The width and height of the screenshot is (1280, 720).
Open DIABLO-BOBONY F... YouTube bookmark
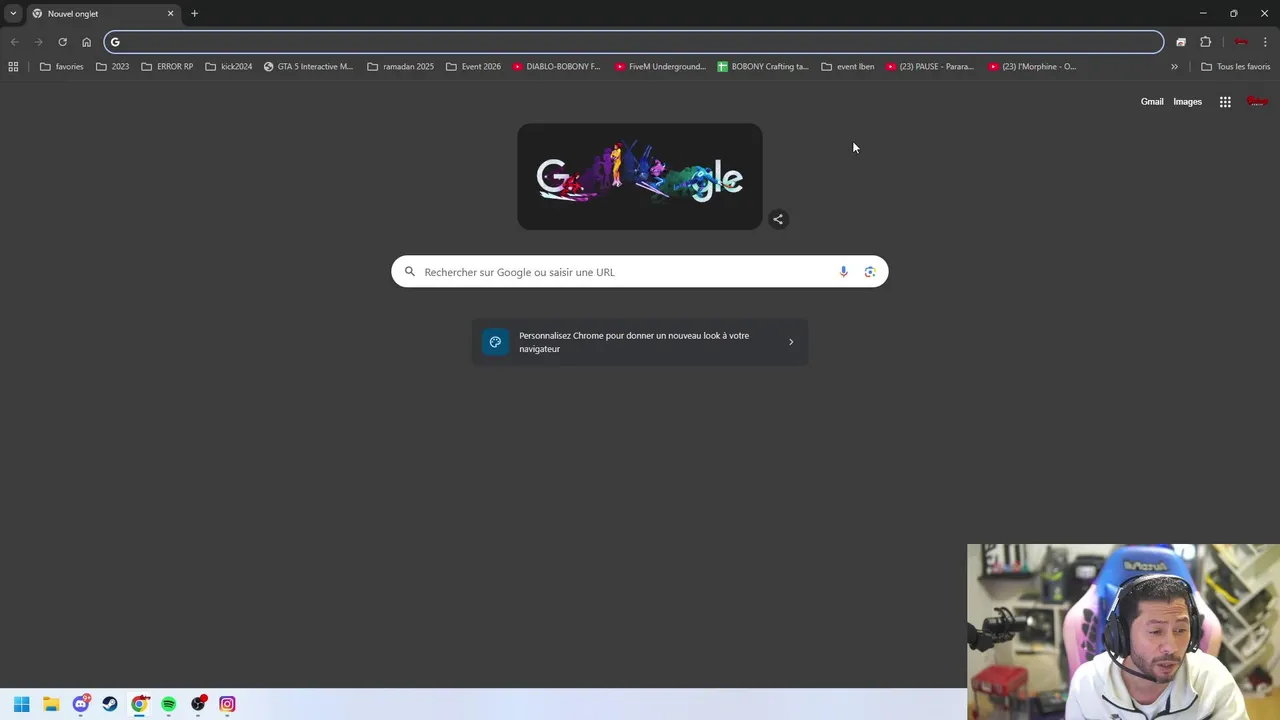pyautogui.click(x=556, y=67)
